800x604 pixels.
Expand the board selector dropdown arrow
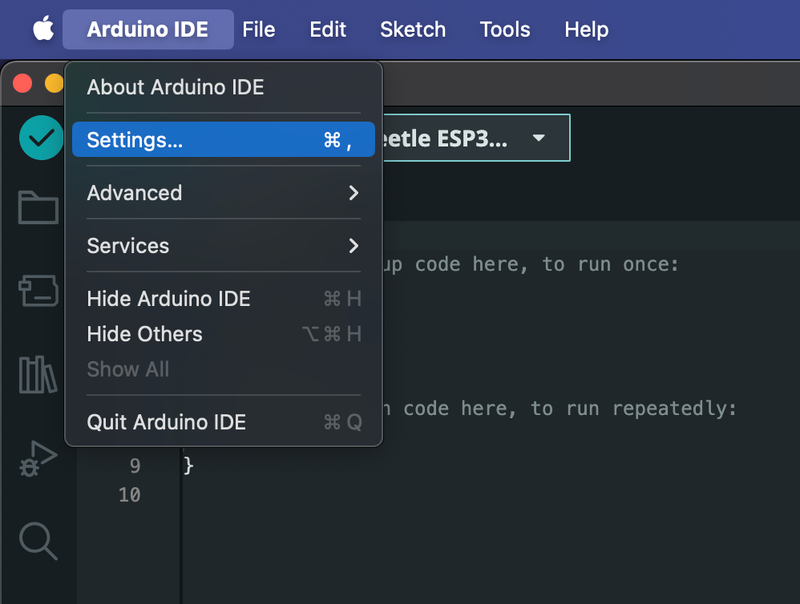click(538, 138)
